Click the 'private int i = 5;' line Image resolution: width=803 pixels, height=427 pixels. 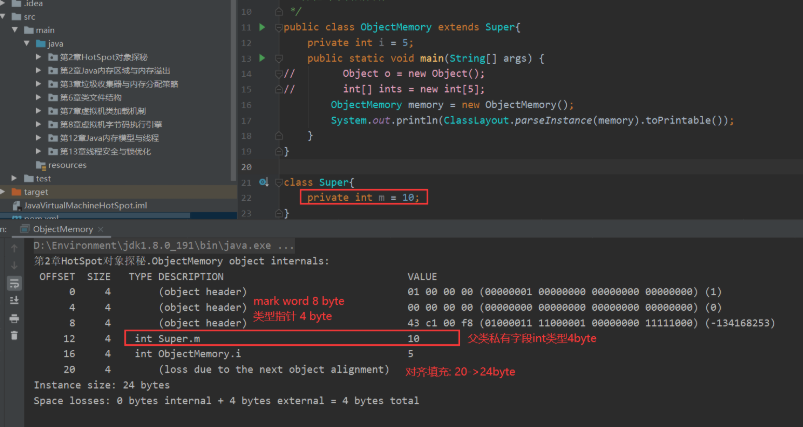click(360, 42)
